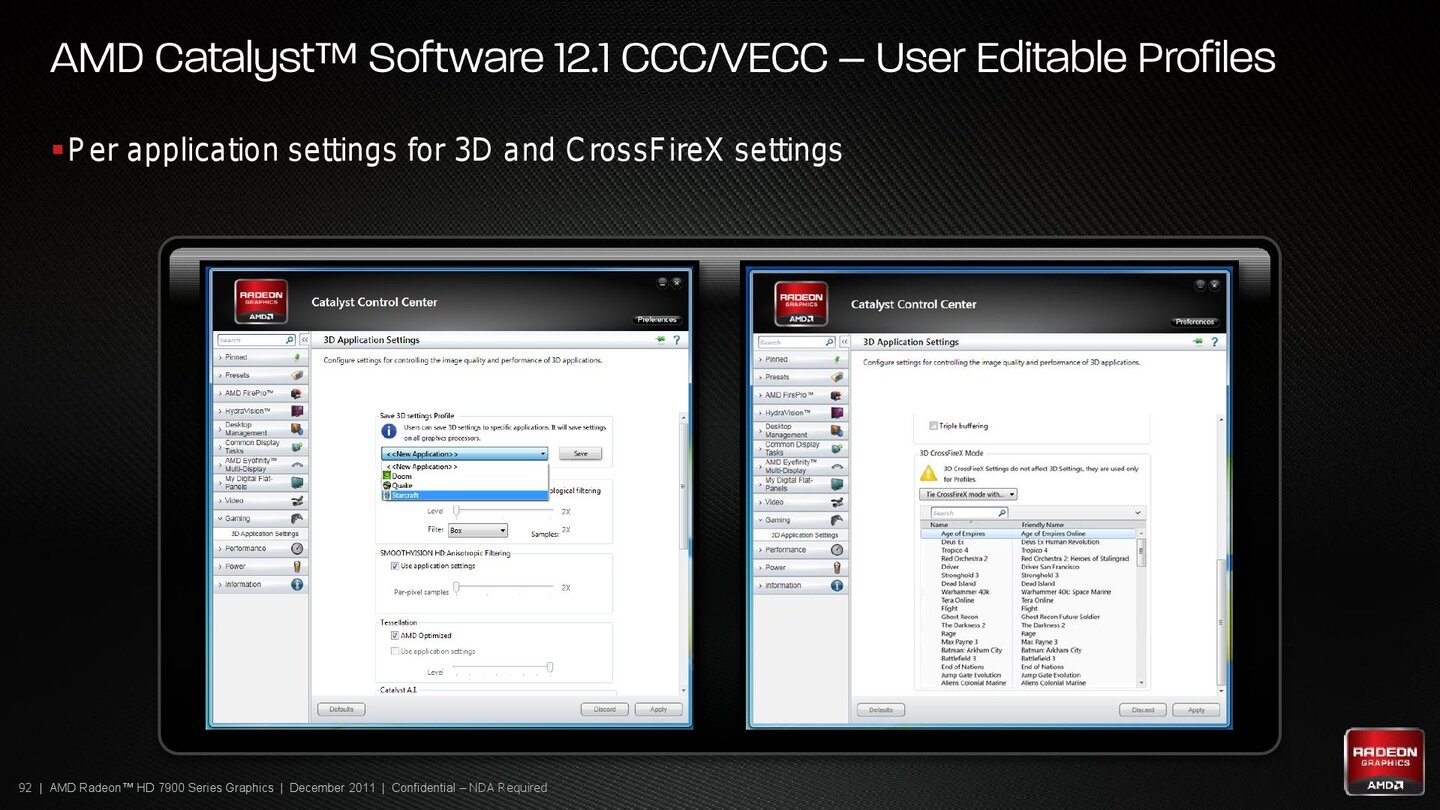
Task: Click My Digital Flat-Panels icon, left window
Action: (296, 482)
